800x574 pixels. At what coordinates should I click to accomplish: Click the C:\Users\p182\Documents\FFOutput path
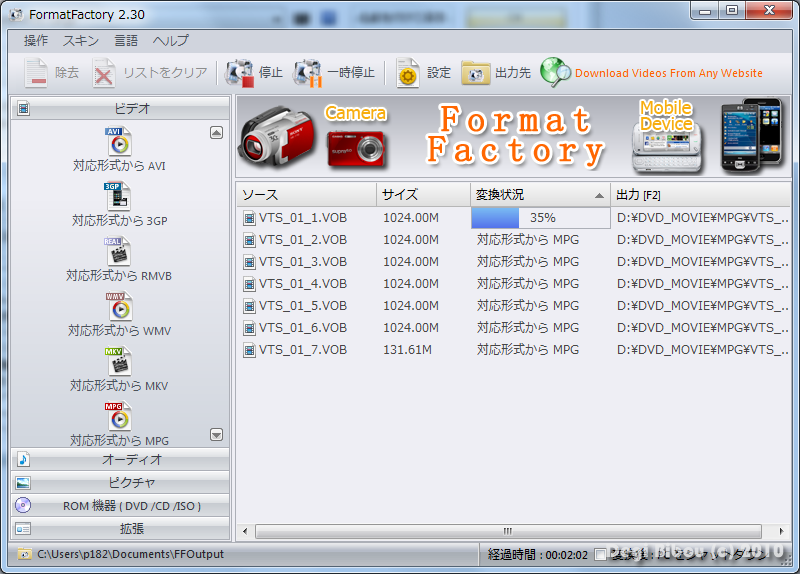pyautogui.click(x=130, y=554)
